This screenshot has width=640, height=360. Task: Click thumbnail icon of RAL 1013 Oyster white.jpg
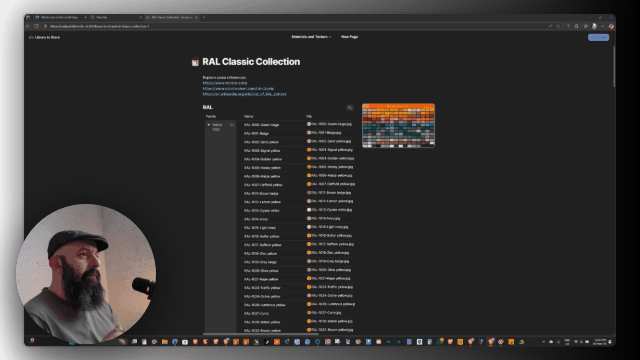point(309,210)
